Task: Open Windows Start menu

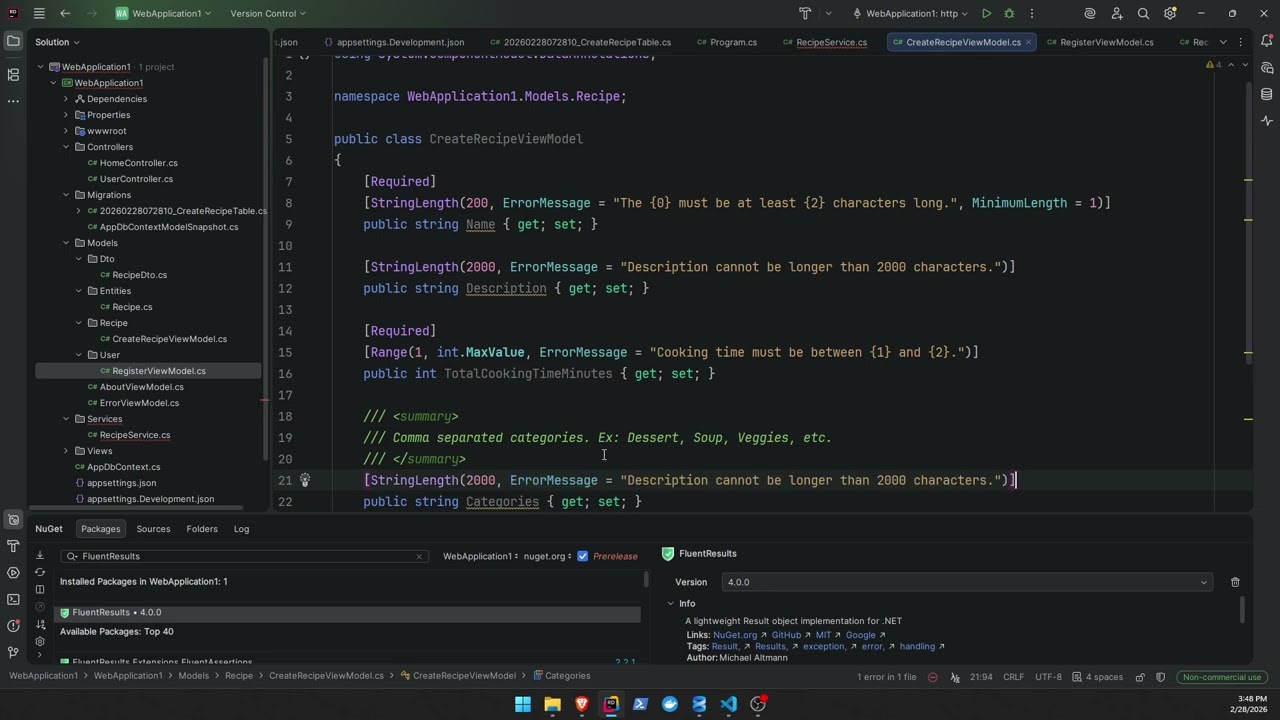Action: click(523, 704)
